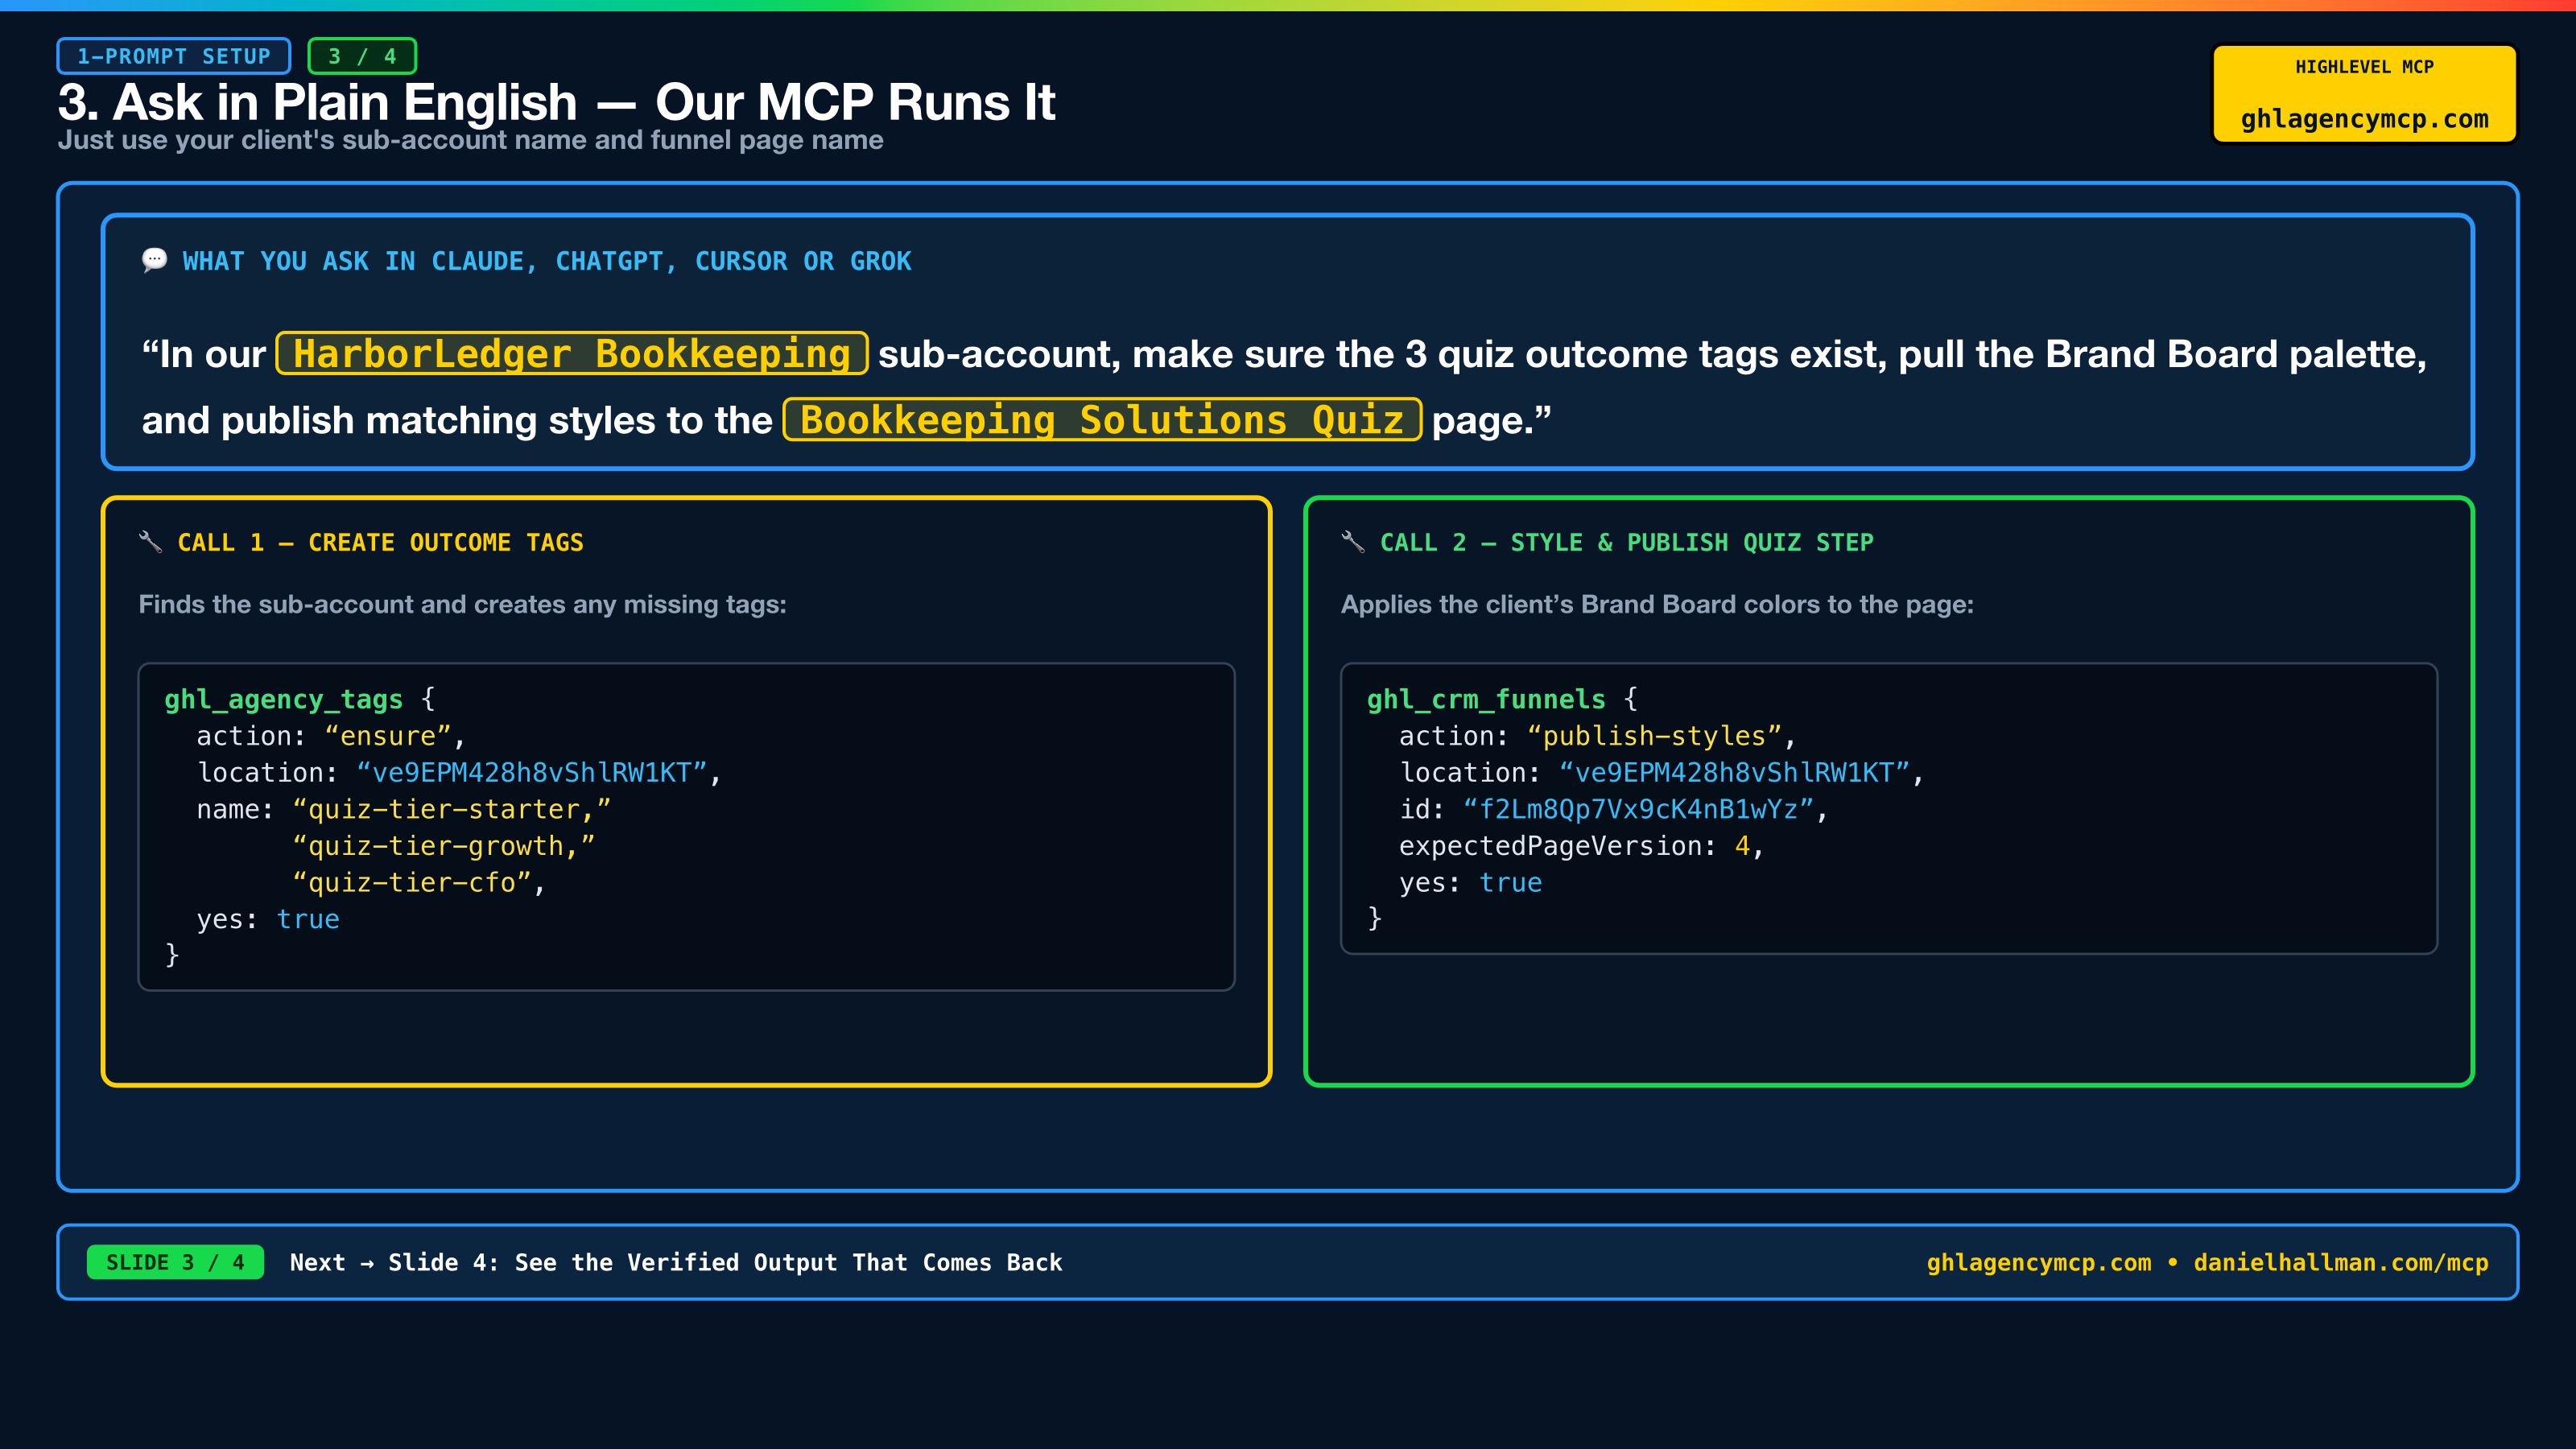The width and height of the screenshot is (2576, 1449).
Task: Click the Bookkeeping Solutions Quiz highlighted name
Action: (1102, 420)
